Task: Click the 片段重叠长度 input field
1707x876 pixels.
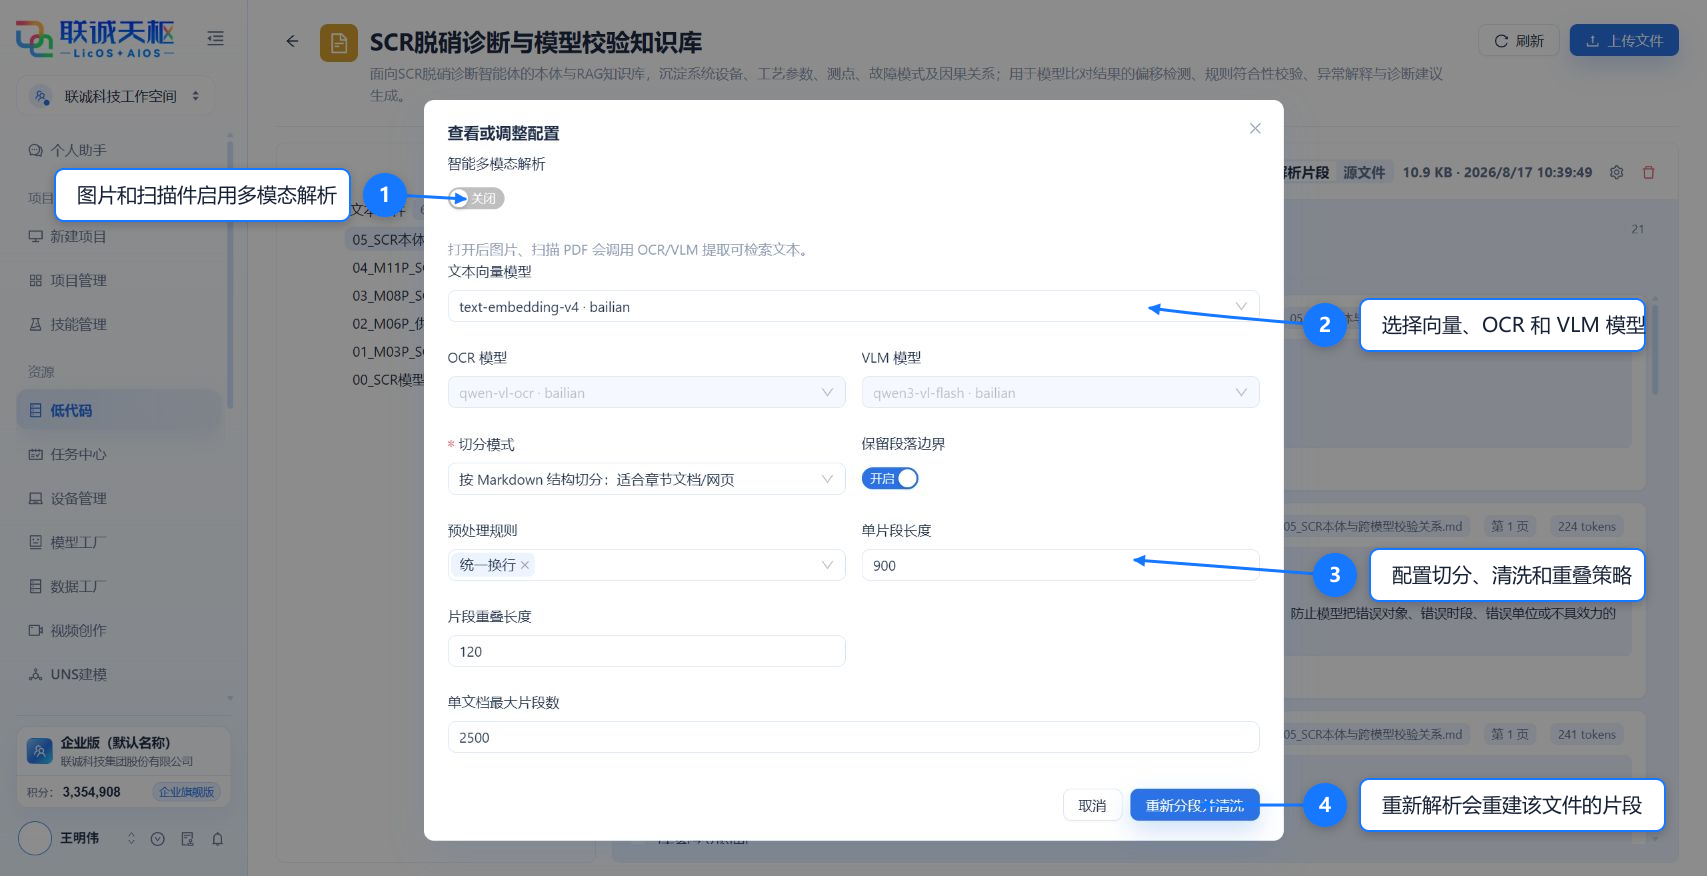Action: (646, 651)
